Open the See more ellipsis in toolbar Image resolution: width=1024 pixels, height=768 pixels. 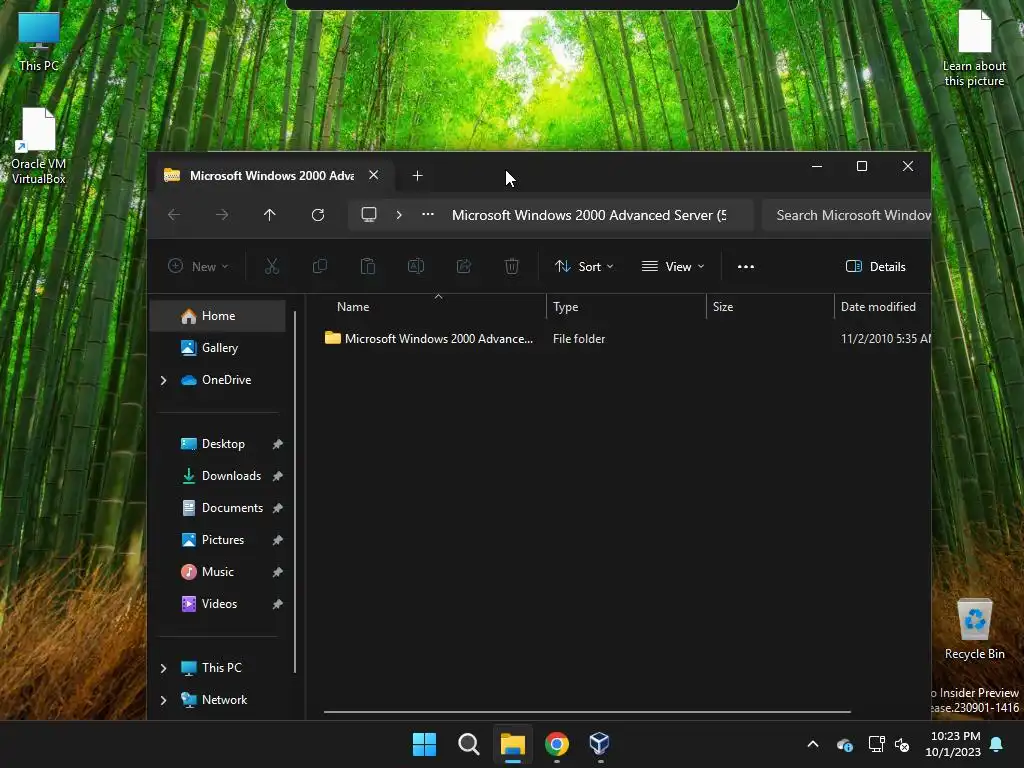[x=746, y=266]
